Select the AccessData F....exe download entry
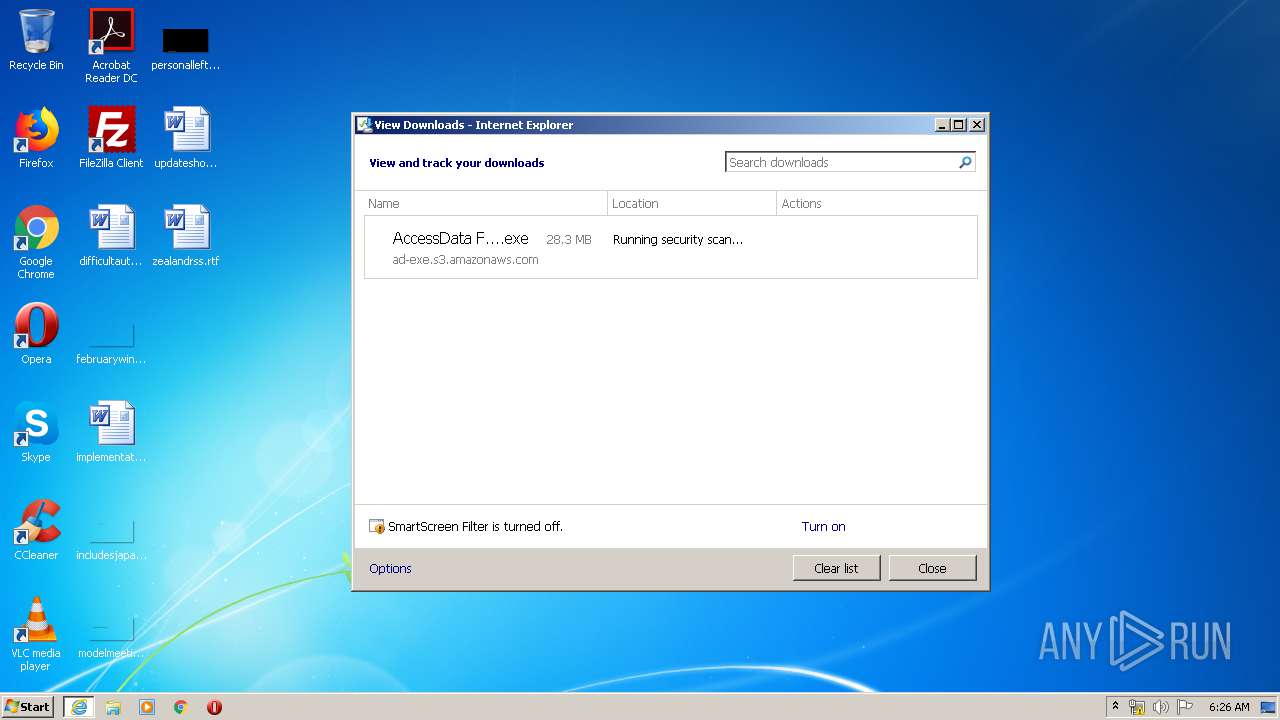The width and height of the screenshot is (1280, 720). pyautogui.click(x=671, y=247)
